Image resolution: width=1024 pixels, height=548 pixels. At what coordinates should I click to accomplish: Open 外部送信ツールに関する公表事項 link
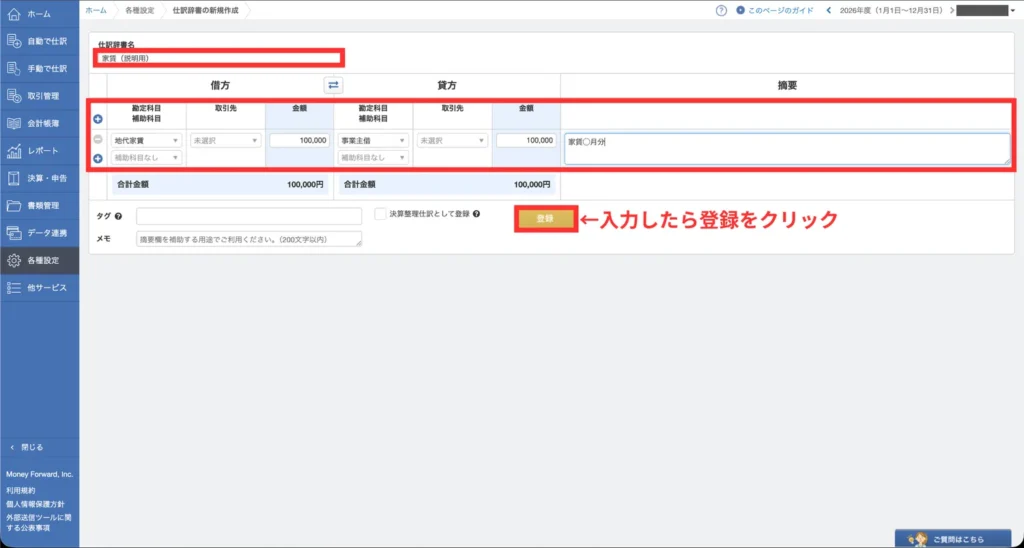point(39,523)
